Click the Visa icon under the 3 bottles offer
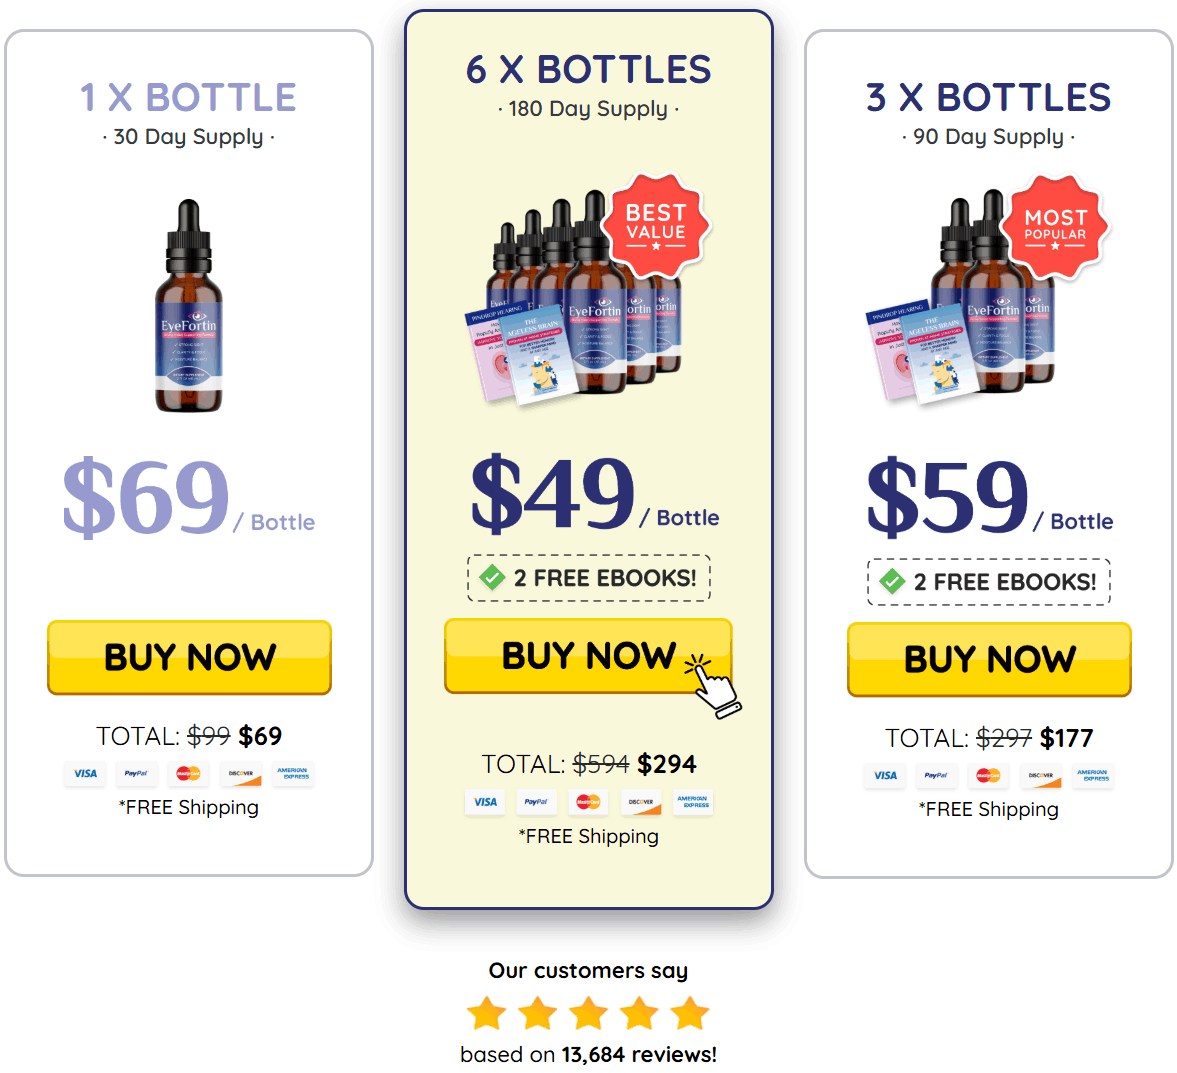Screen dimensions: 1177x1073 click(885, 776)
